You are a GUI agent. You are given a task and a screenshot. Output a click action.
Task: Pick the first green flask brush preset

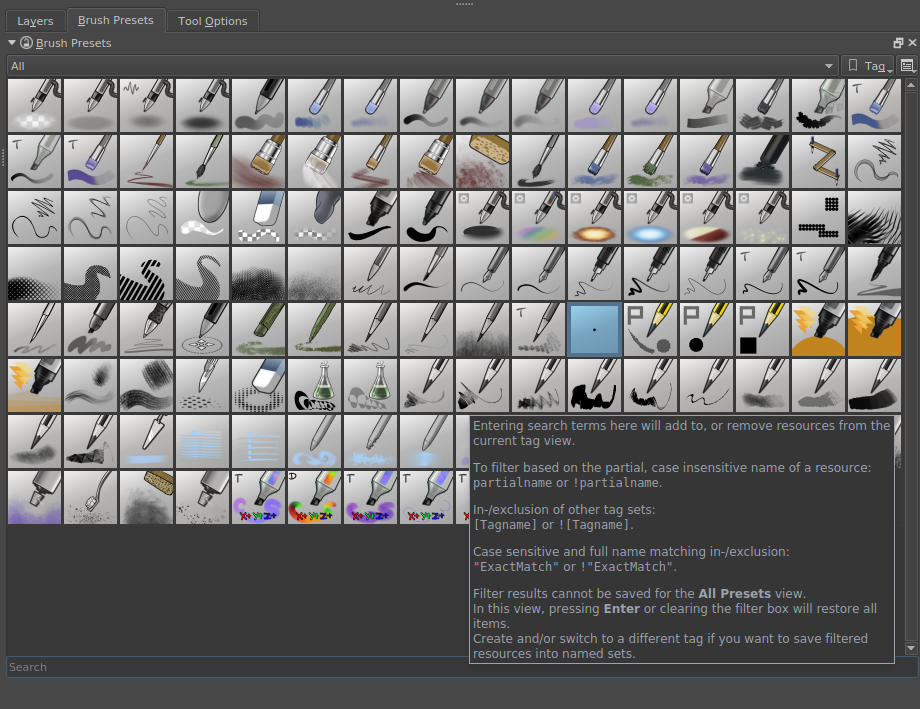315,386
